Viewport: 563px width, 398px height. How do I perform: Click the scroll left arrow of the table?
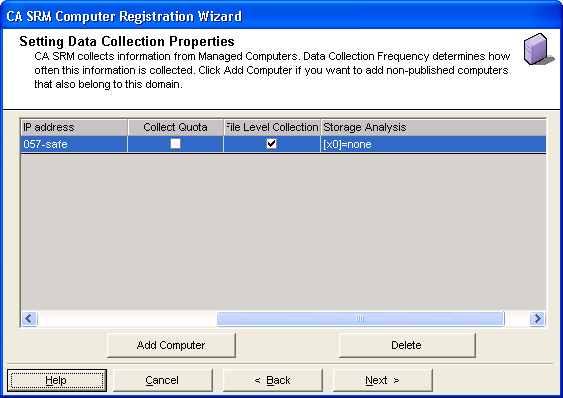[29, 319]
